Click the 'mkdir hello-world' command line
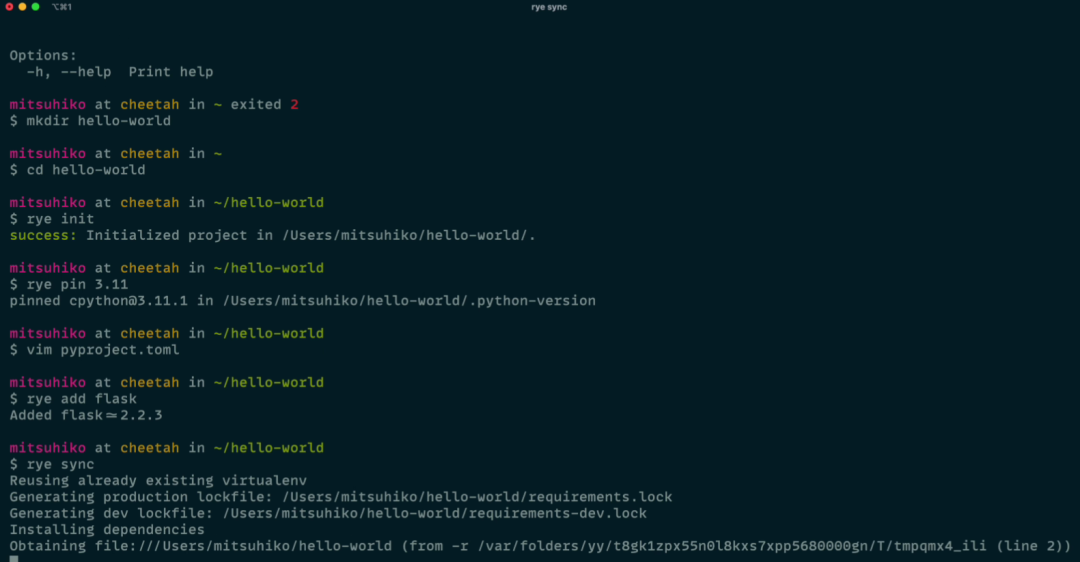 click(90, 121)
